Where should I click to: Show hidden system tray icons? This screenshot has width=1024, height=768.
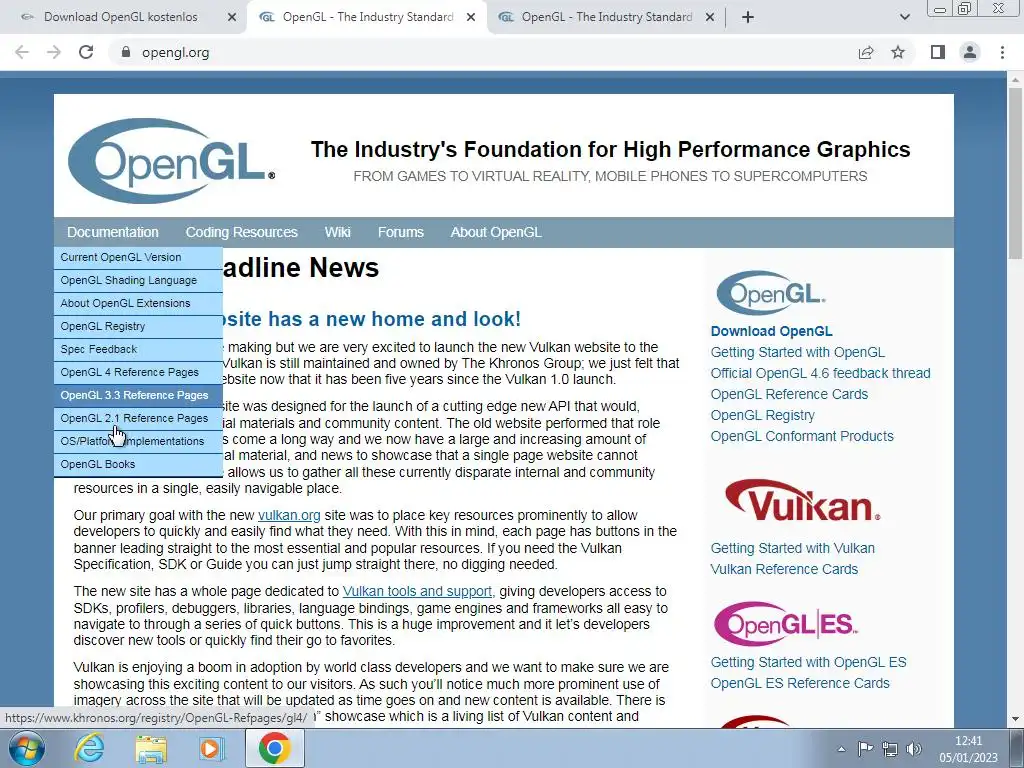[x=841, y=749]
